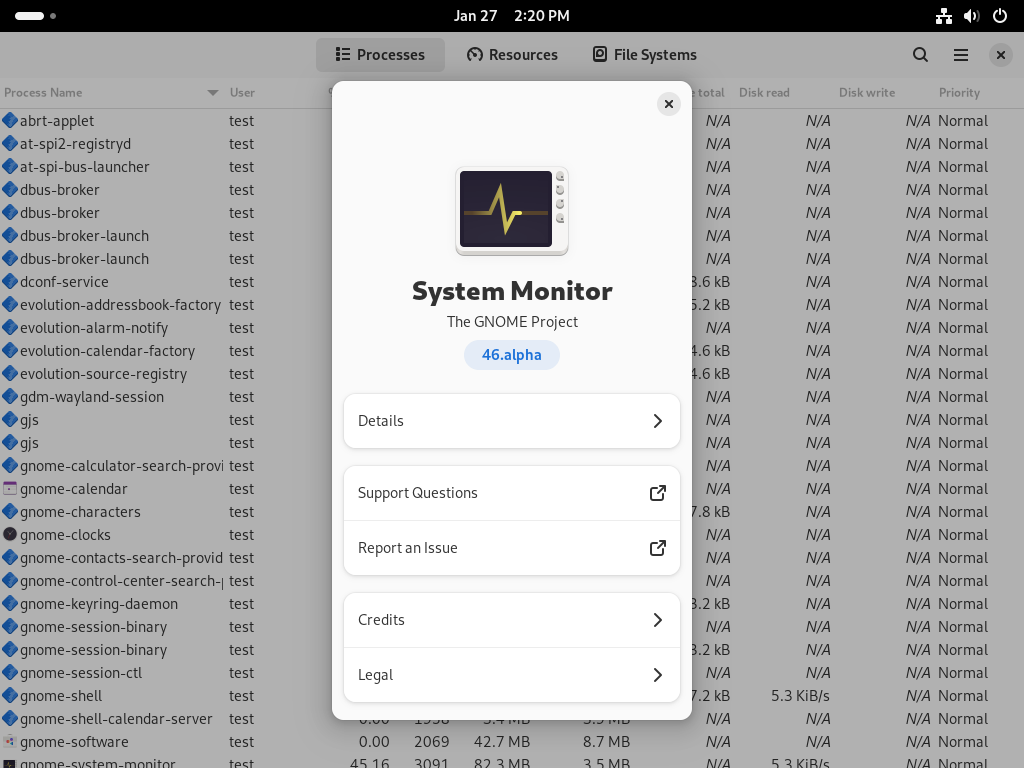
Task: Switch to the File Systems tab
Action: coord(645,55)
